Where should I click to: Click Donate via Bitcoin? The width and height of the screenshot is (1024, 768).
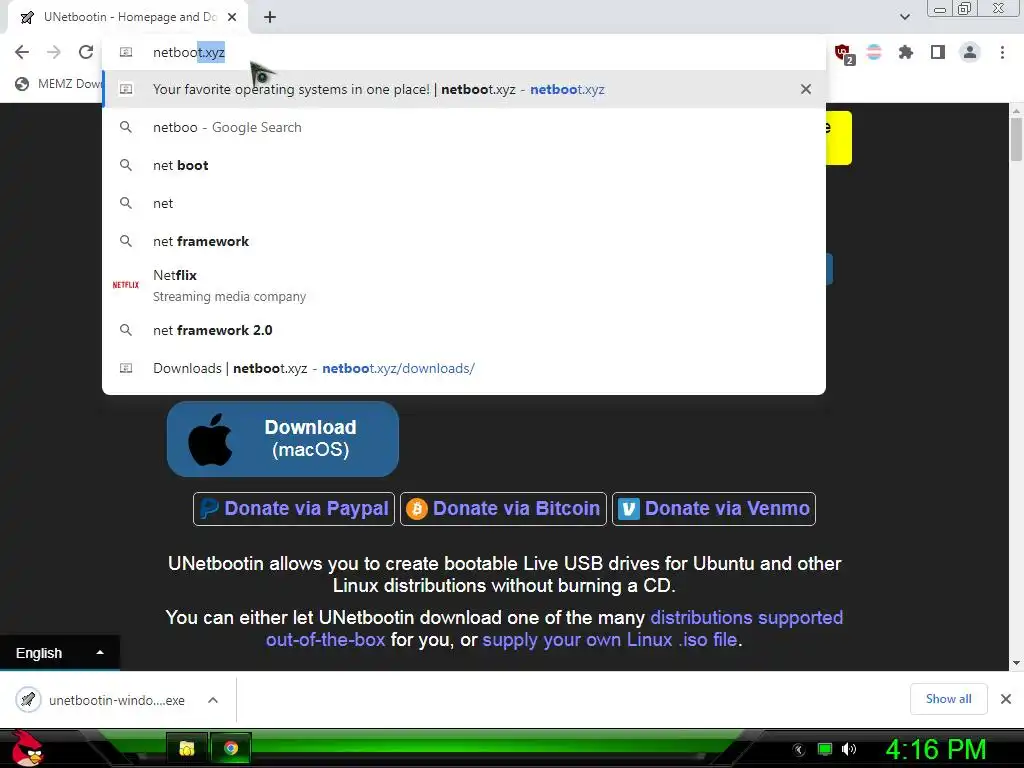(504, 509)
